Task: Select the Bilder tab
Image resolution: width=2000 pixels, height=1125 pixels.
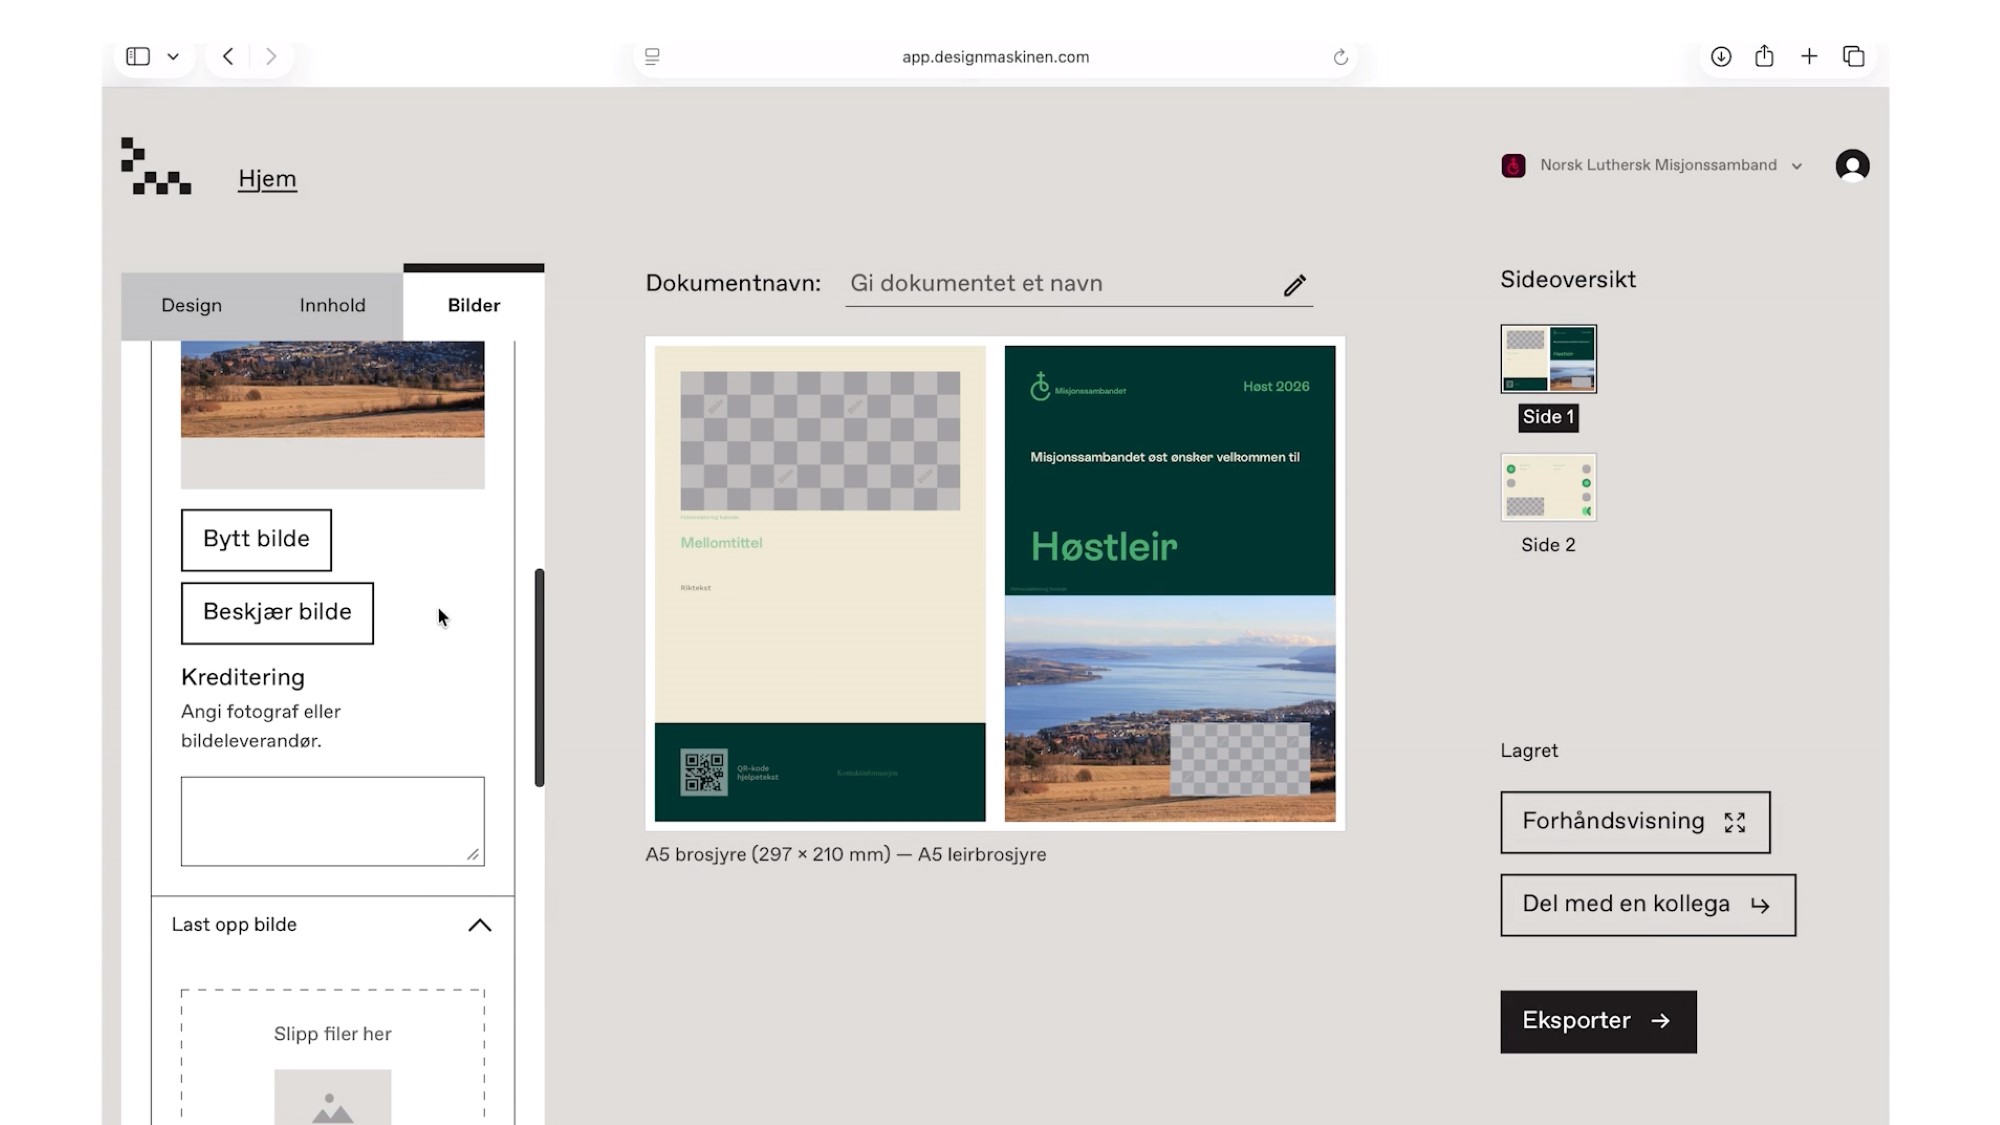Action: (x=473, y=305)
